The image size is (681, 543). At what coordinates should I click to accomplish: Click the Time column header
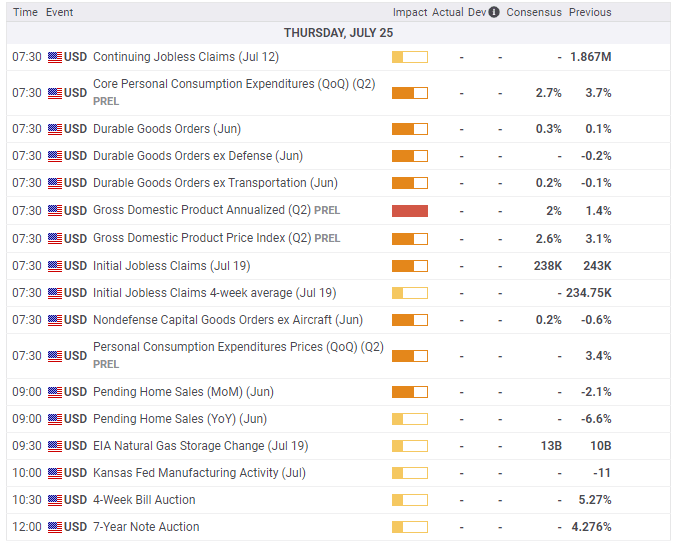click(25, 12)
